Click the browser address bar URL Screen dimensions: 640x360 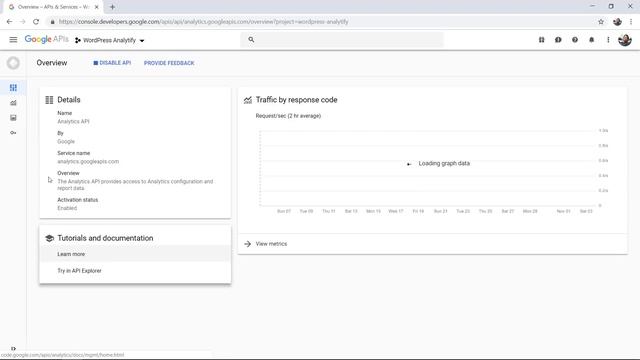[203, 22]
